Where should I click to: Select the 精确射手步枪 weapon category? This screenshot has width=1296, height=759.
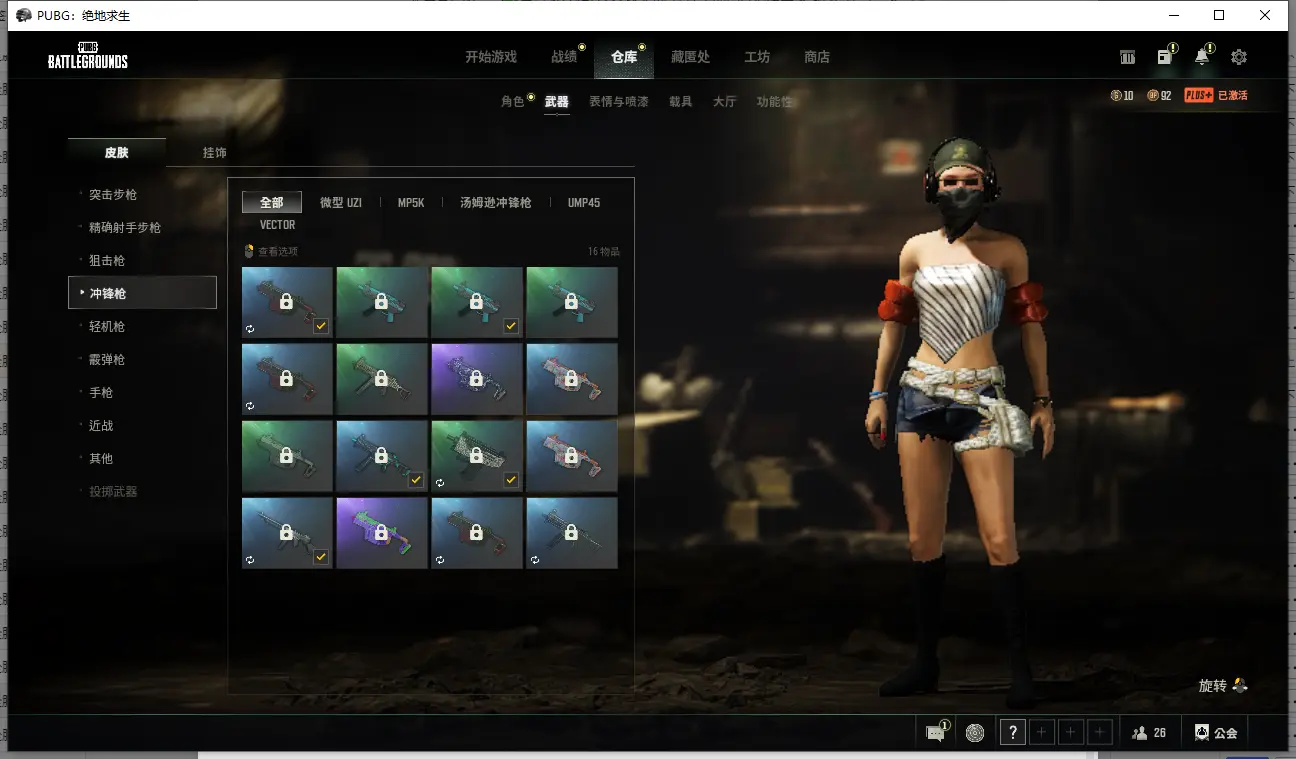point(125,228)
